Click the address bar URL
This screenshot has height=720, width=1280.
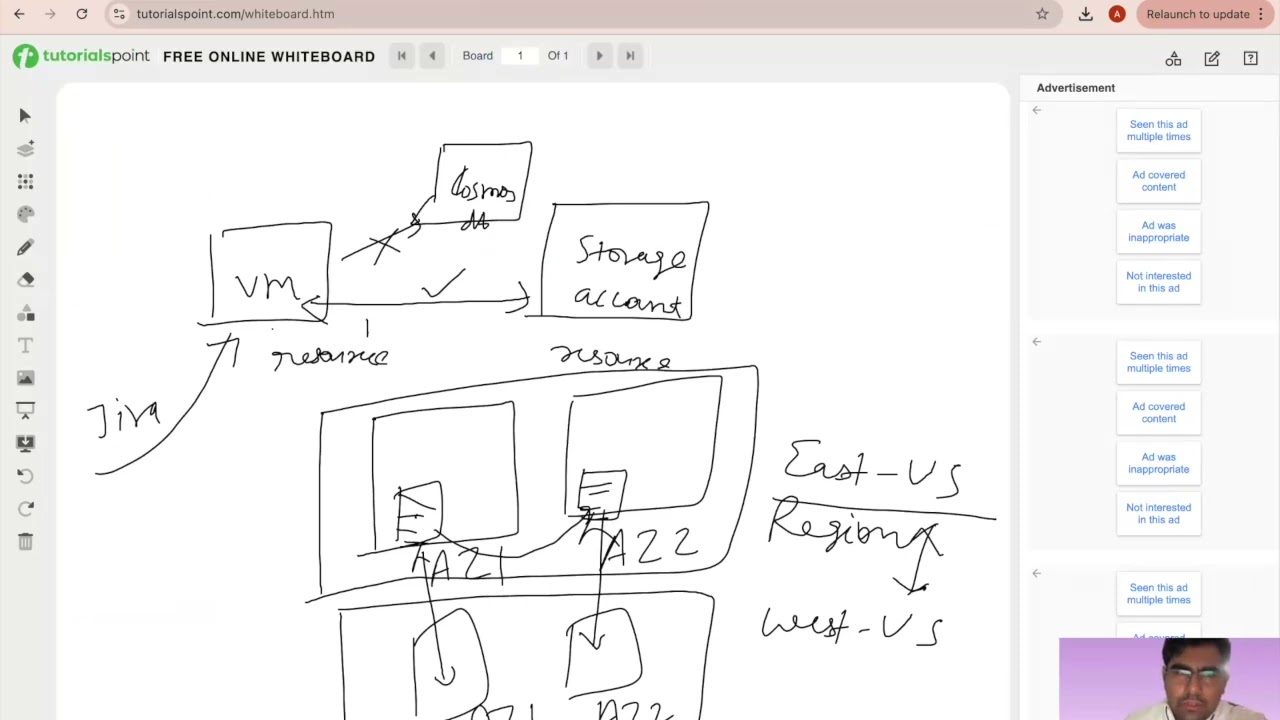point(235,14)
